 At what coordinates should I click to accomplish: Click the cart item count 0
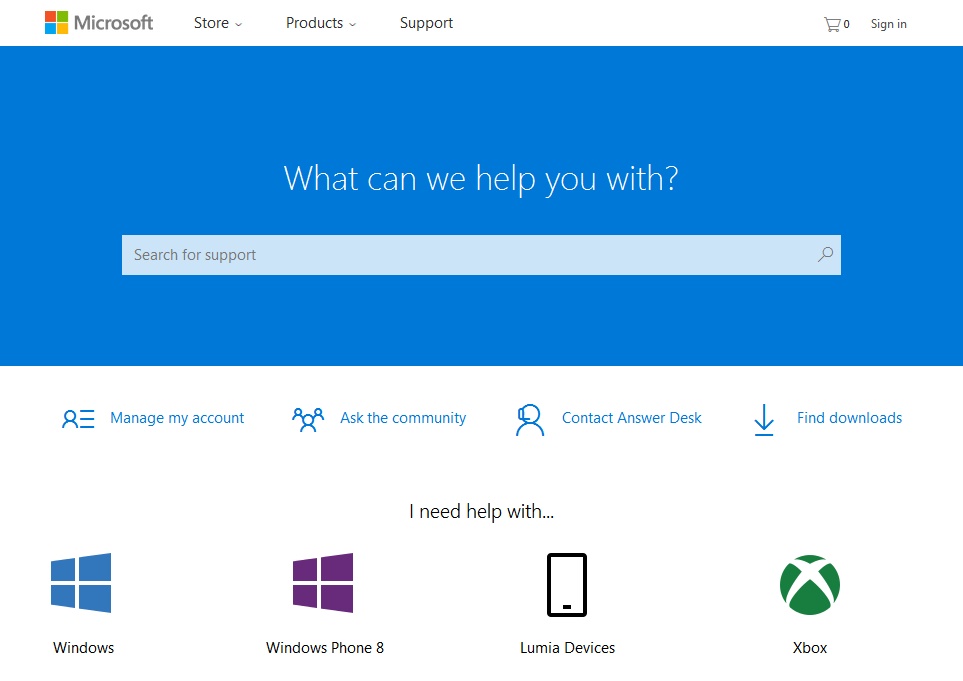(x=846, y=25)
